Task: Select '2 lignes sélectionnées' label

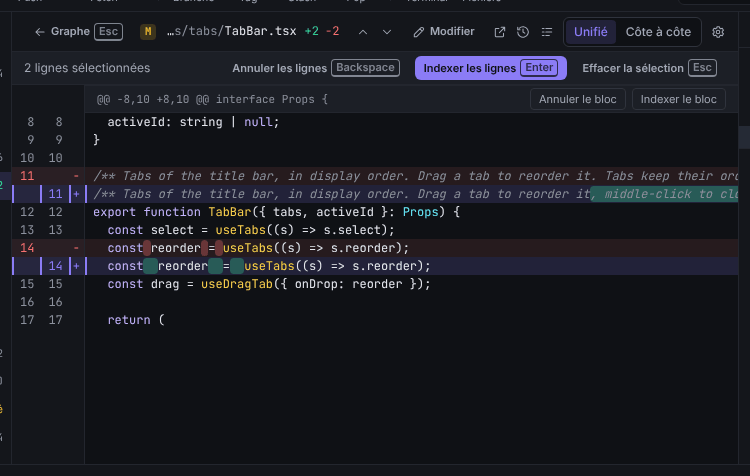Action: [x=87, y=68]
